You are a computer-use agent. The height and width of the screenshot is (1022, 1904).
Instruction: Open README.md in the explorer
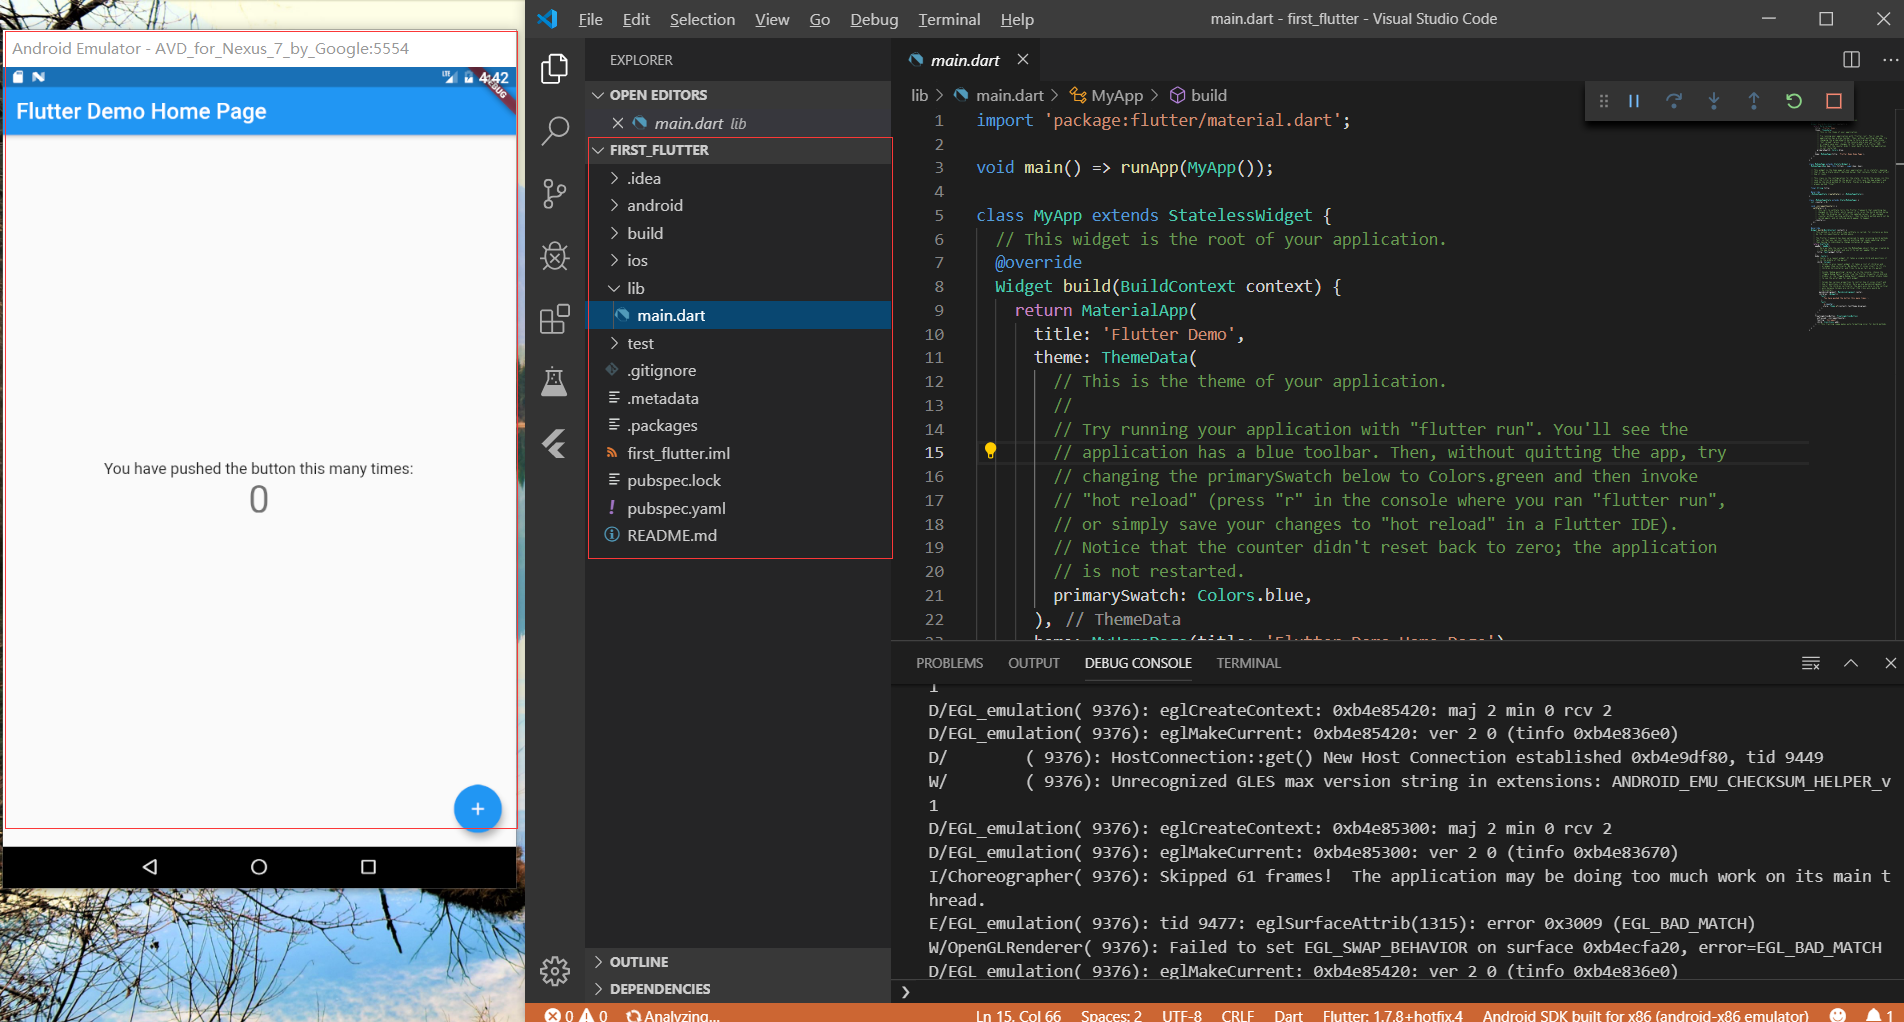click(x=740, y=535)
